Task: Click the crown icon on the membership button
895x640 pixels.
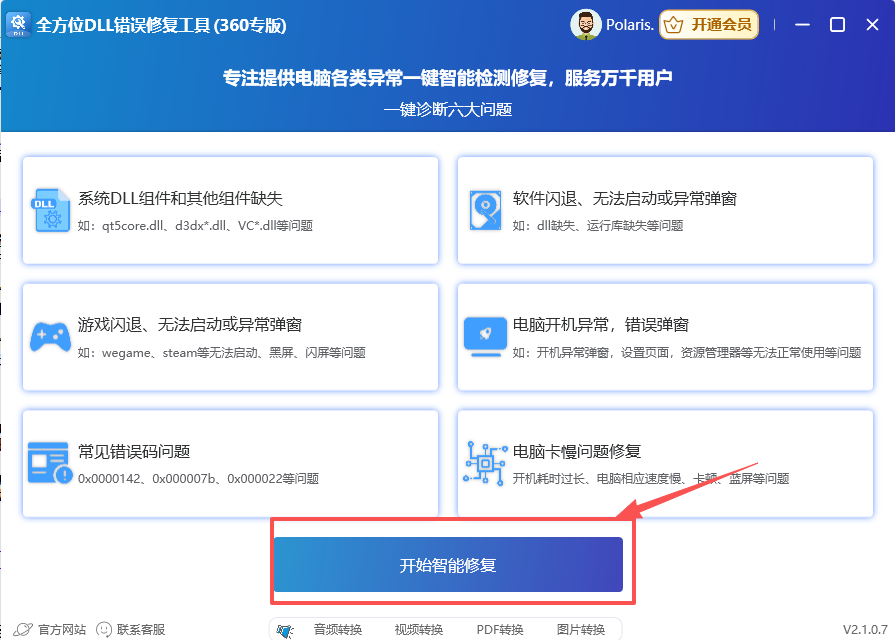Action: point(676,25)
